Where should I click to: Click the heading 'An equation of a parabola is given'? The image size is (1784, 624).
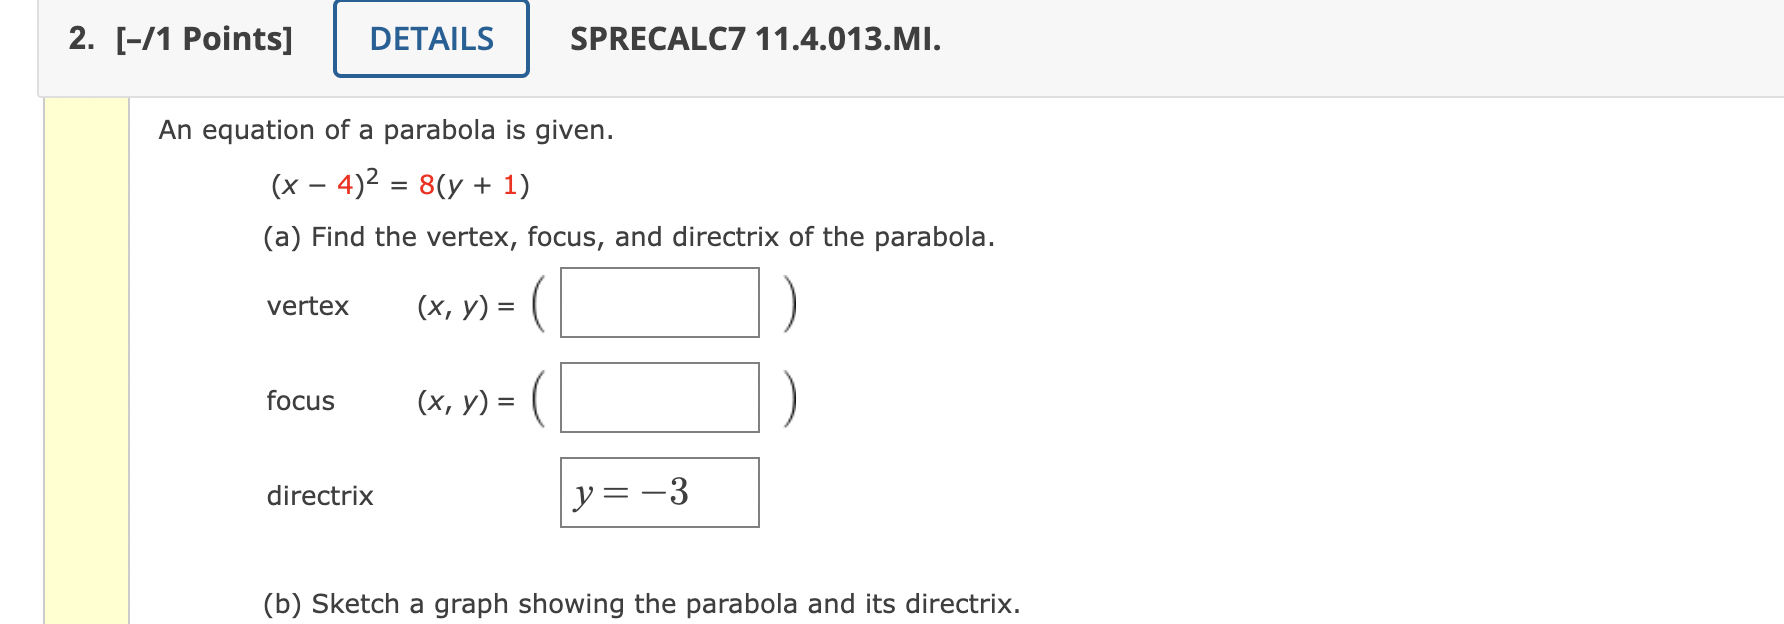click(386, 129)
